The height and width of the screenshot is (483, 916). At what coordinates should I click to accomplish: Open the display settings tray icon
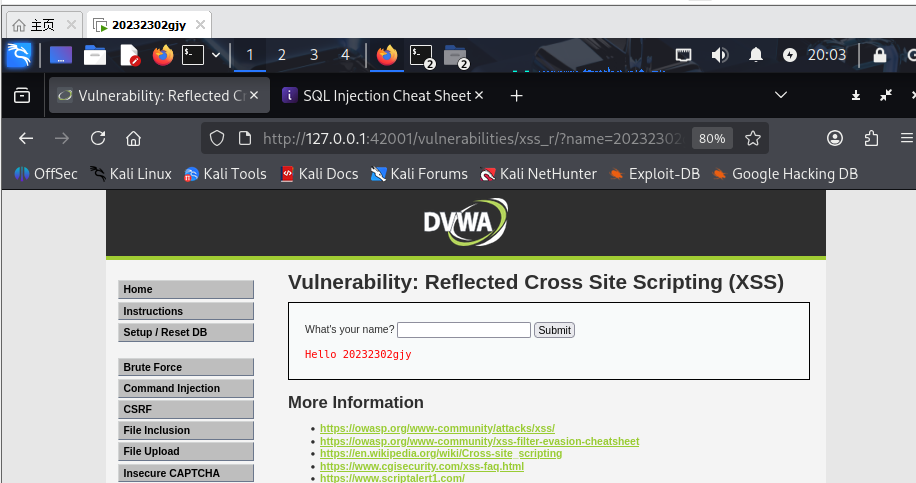pos(683,55)
